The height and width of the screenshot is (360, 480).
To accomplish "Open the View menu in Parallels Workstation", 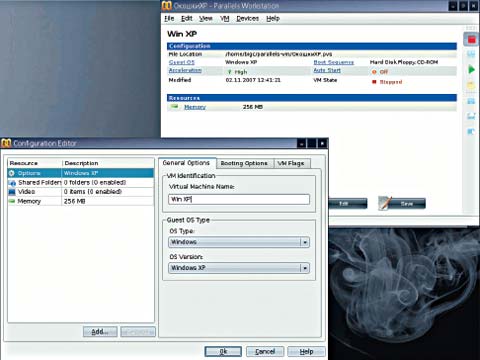I will click(206, 19).
